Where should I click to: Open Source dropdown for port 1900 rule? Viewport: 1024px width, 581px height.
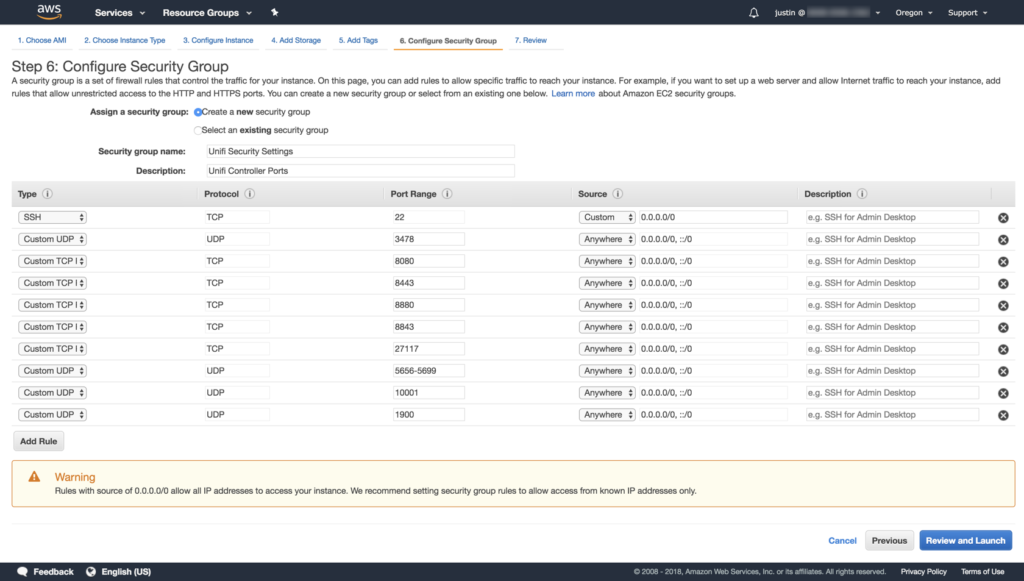coord(607,415)
